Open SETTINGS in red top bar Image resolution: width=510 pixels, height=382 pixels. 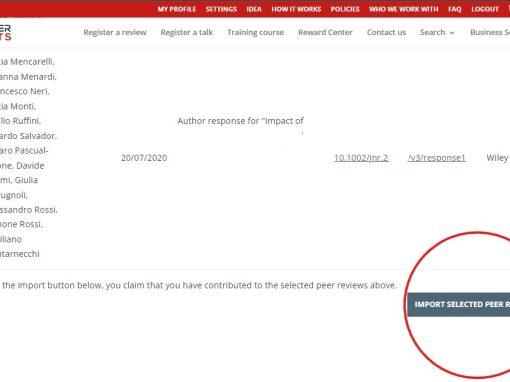(x=221, y=9)
